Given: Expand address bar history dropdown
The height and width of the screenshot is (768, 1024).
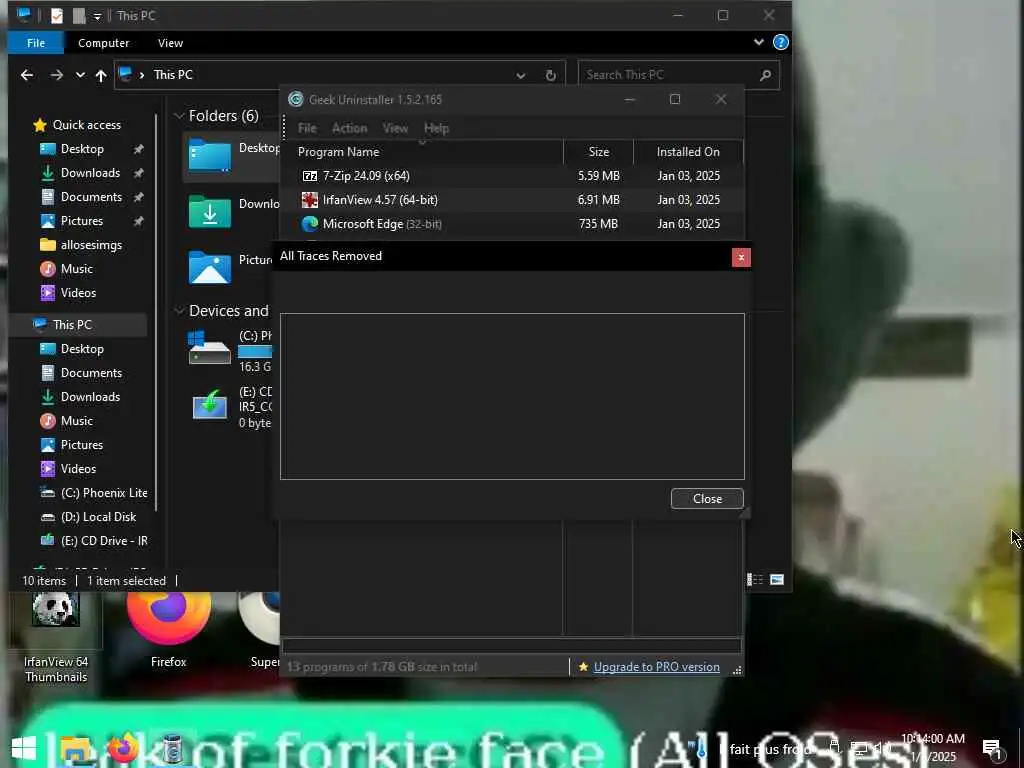Looking at the screenshot, I should tap(520, 75).
